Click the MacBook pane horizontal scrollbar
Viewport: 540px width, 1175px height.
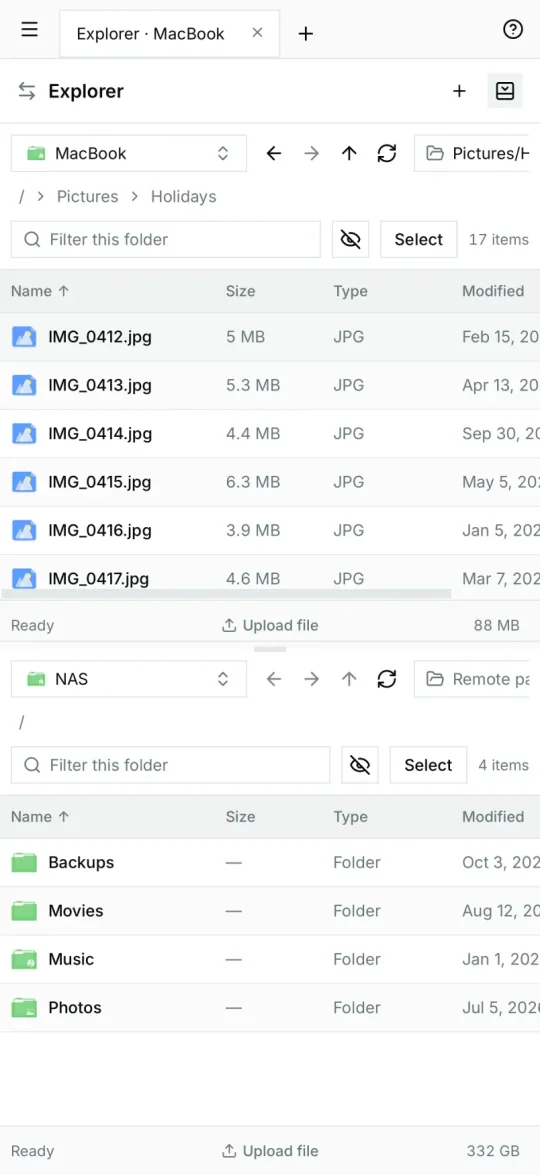coord(226,593)
